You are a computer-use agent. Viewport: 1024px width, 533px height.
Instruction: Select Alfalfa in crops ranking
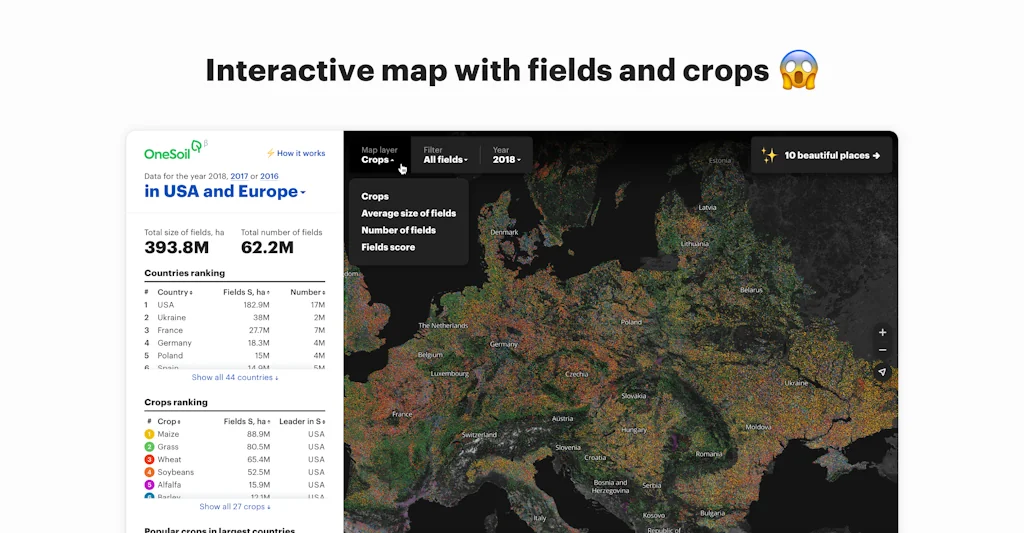coord(234,485)
